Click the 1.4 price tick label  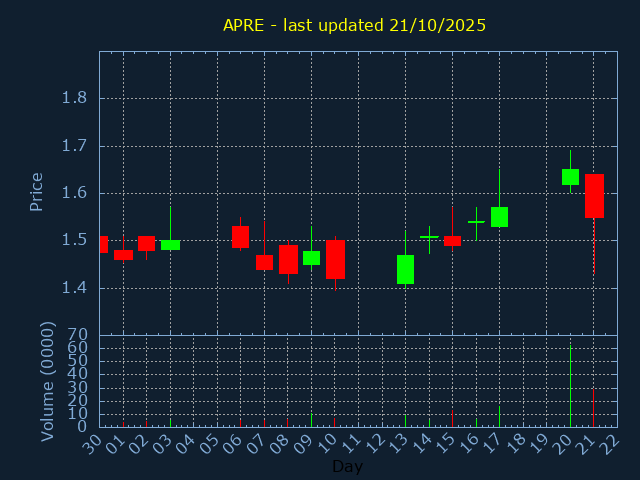pos(74,288)
